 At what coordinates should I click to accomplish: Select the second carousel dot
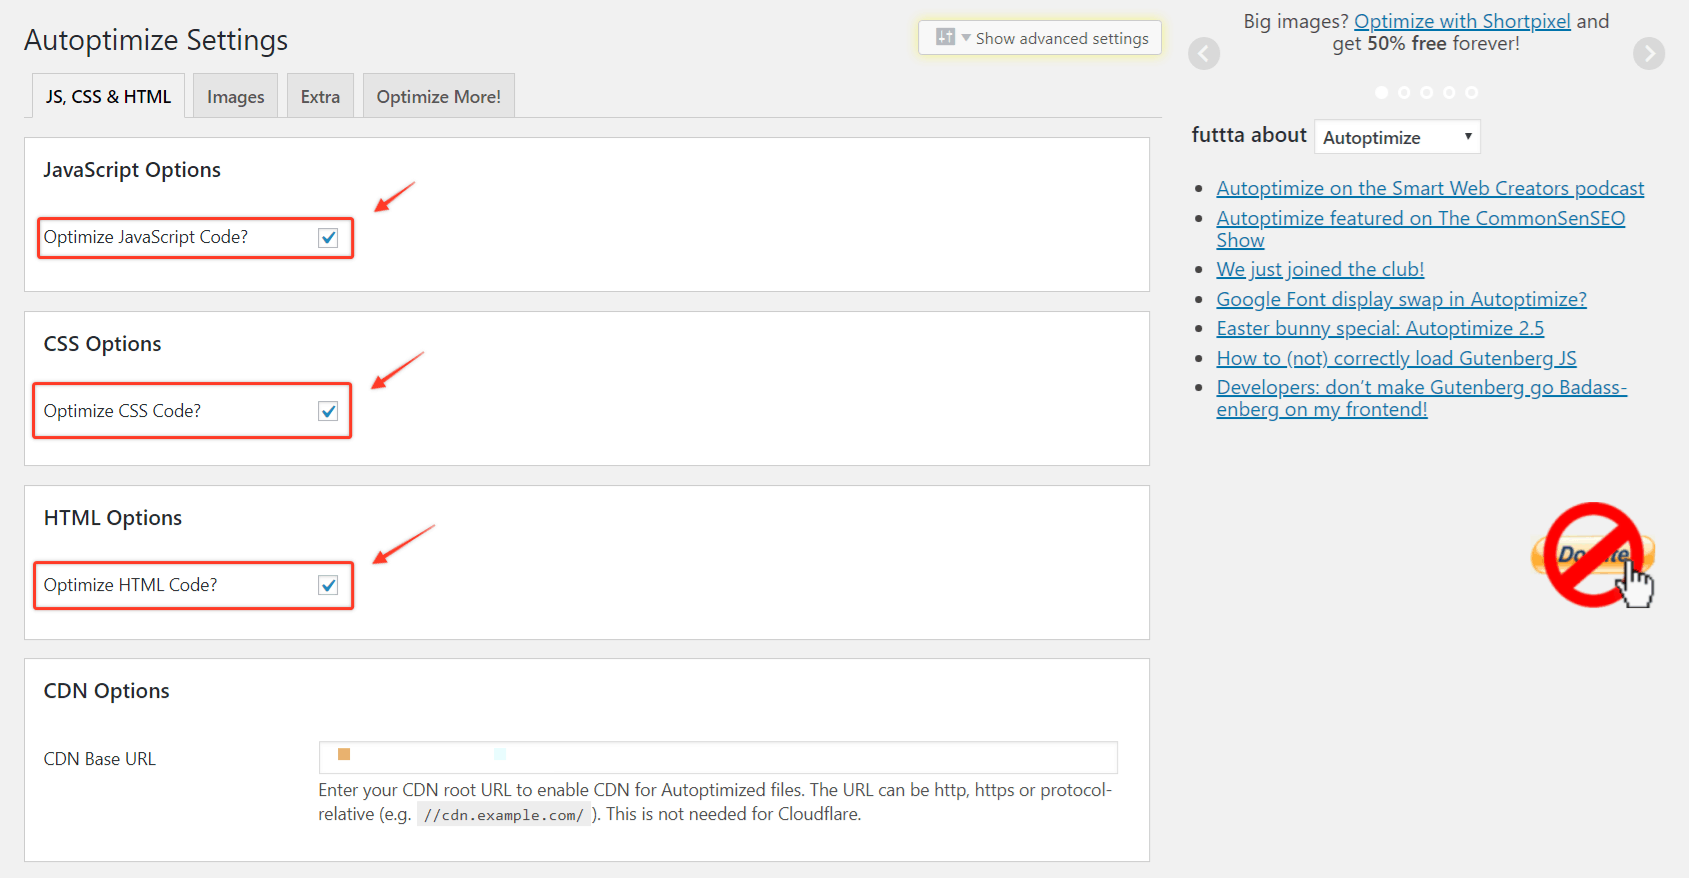pyautogui.click(x=1404, y=92)
